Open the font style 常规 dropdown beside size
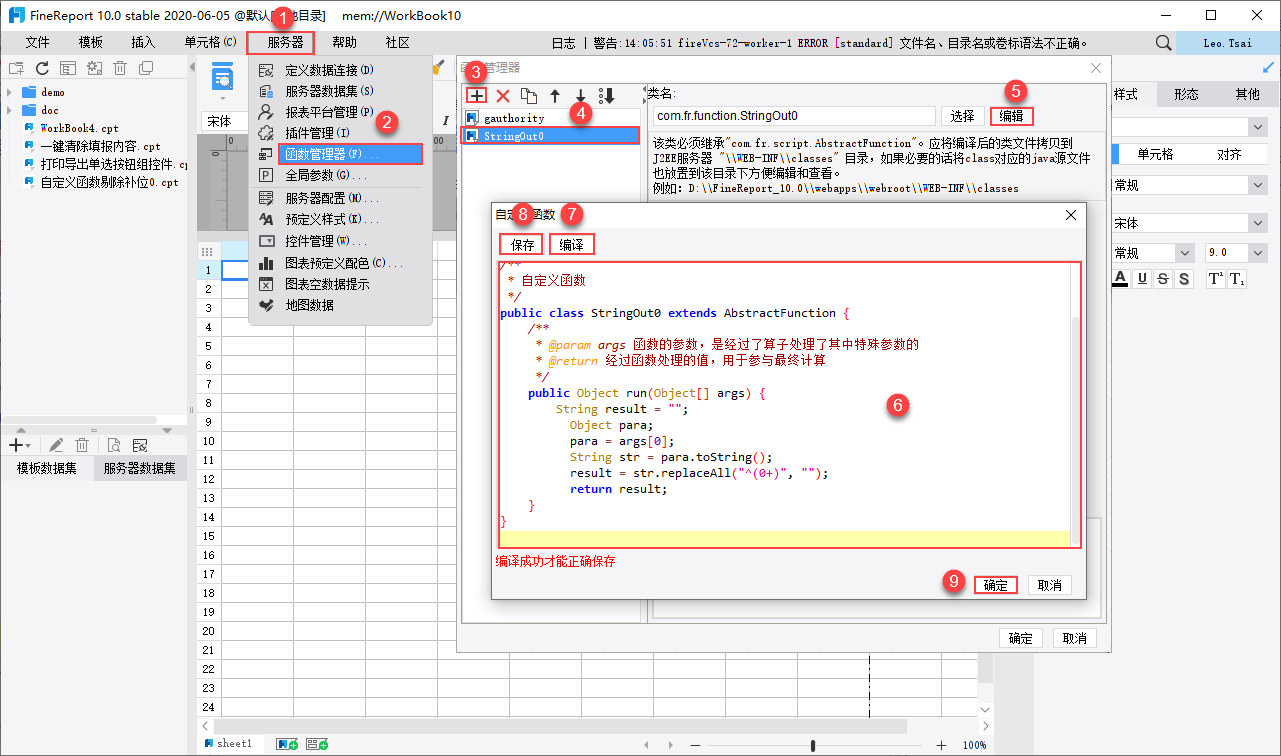This screenshot has height=756, width=1281. coord(1183,253)
